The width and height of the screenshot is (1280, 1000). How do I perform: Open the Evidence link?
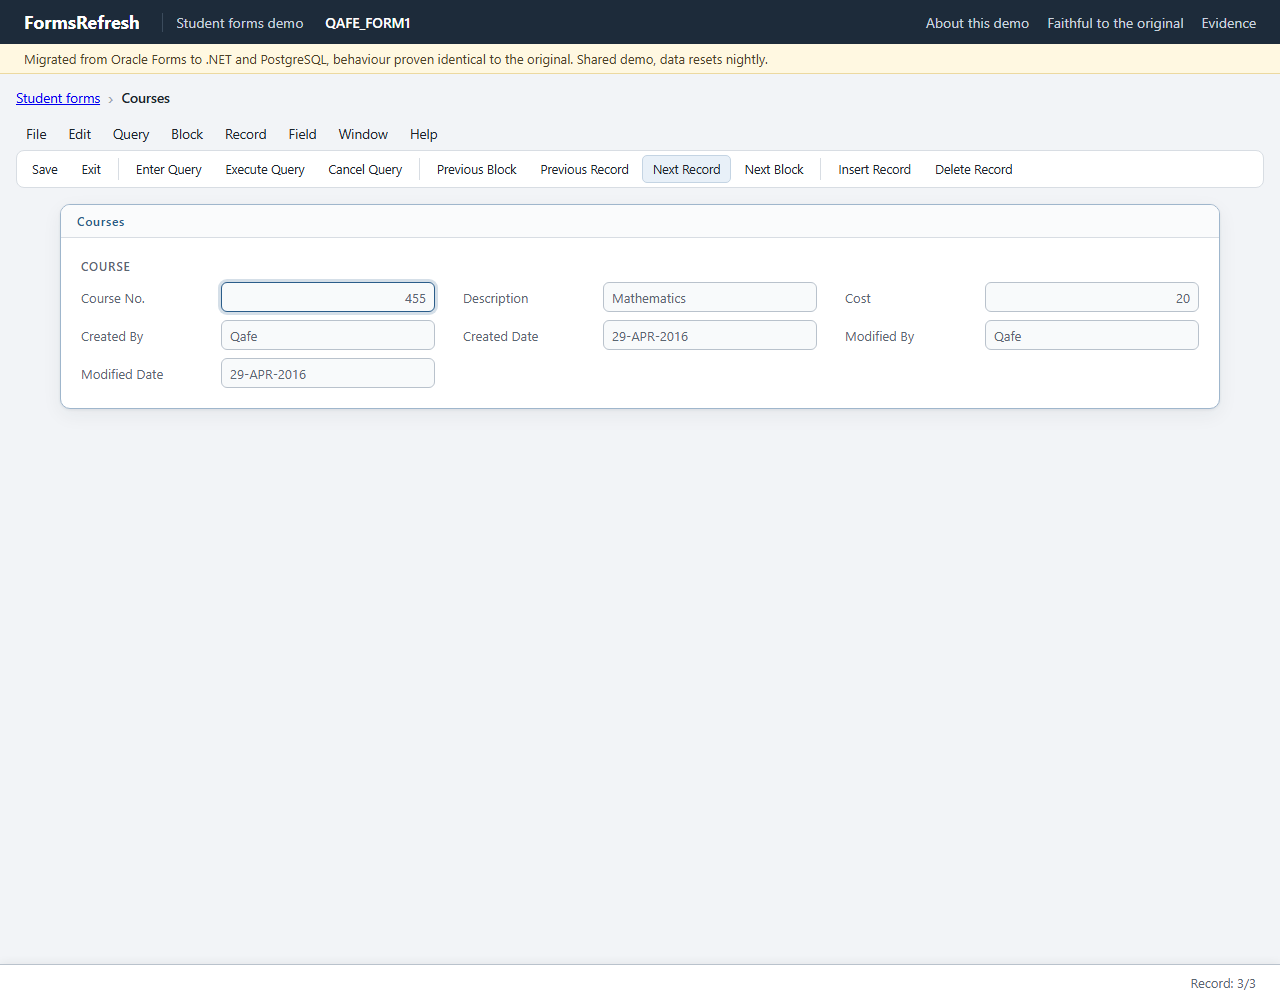(x=1228, y=23)
